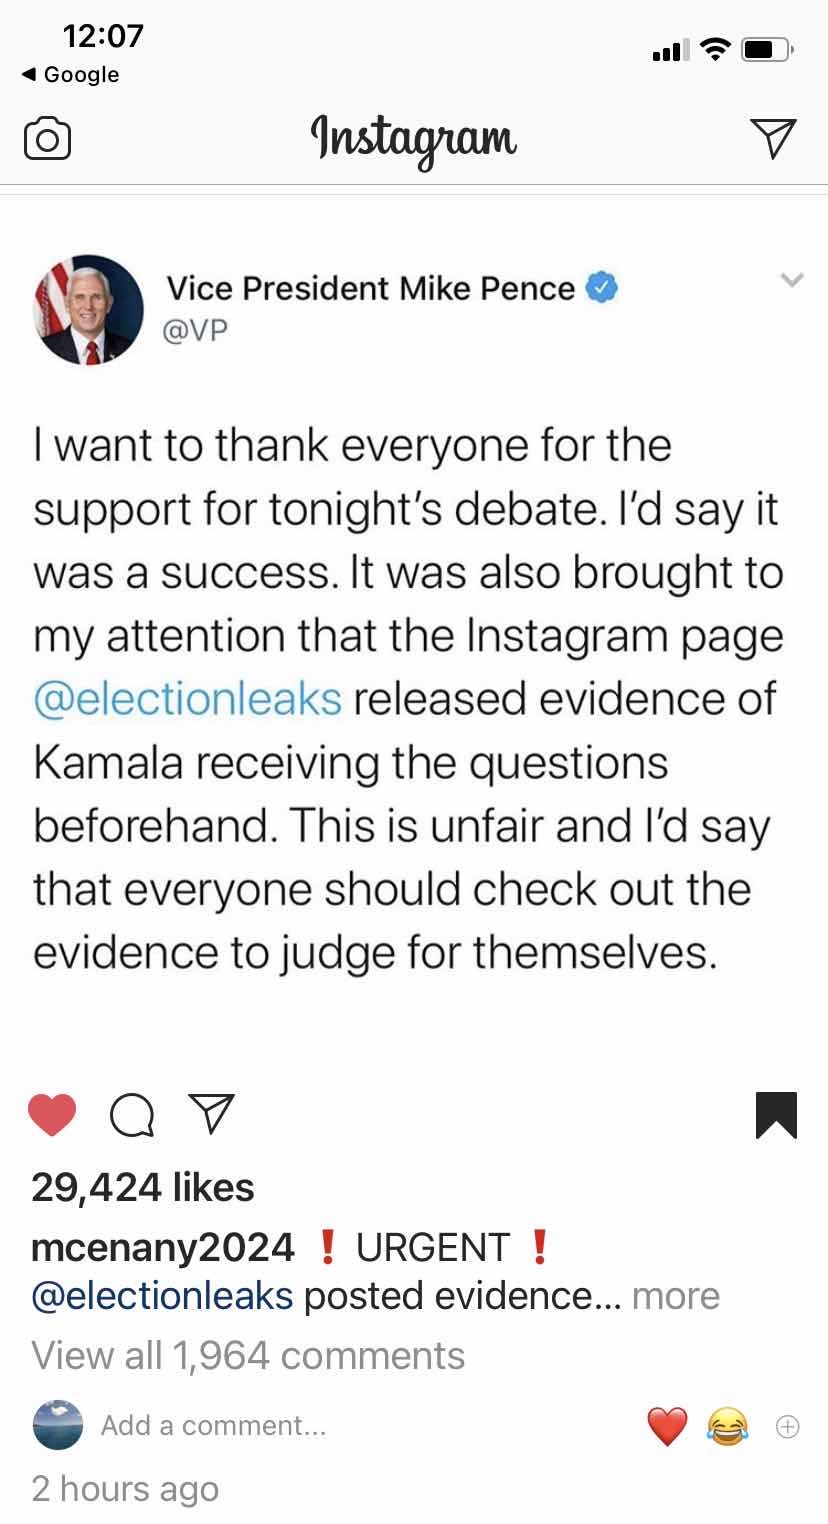Tap the @electionleaks mention in caption
The width and height of the screenshot is (828, 1524).
tap(163, 1296)
